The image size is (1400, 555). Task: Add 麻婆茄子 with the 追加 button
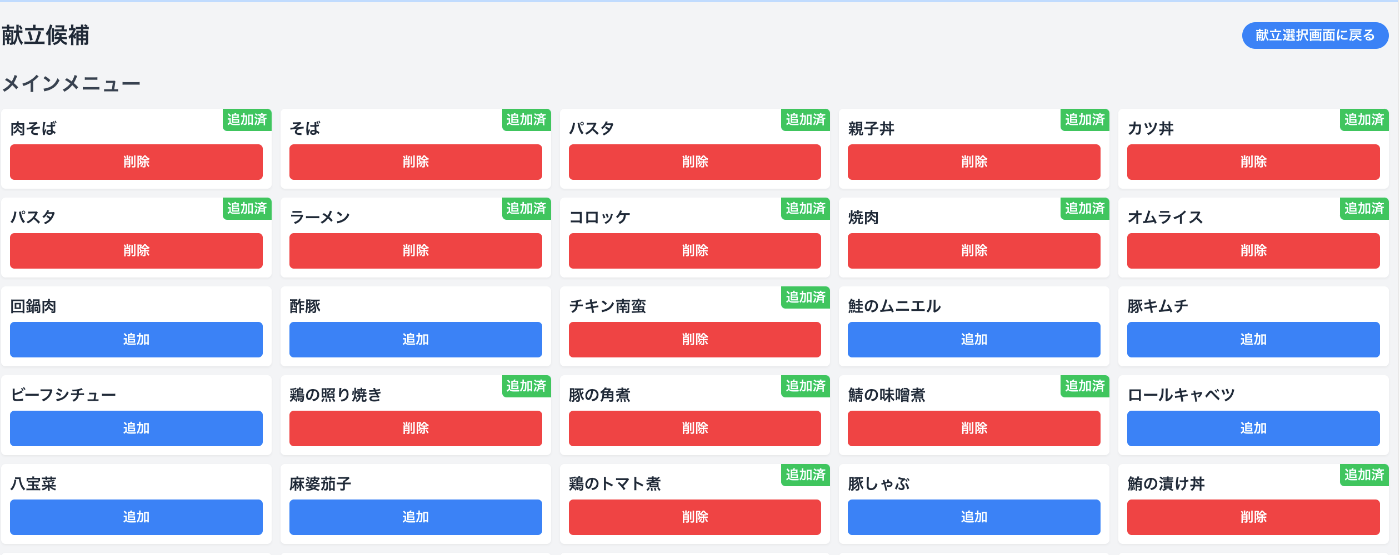pos(416,517)
